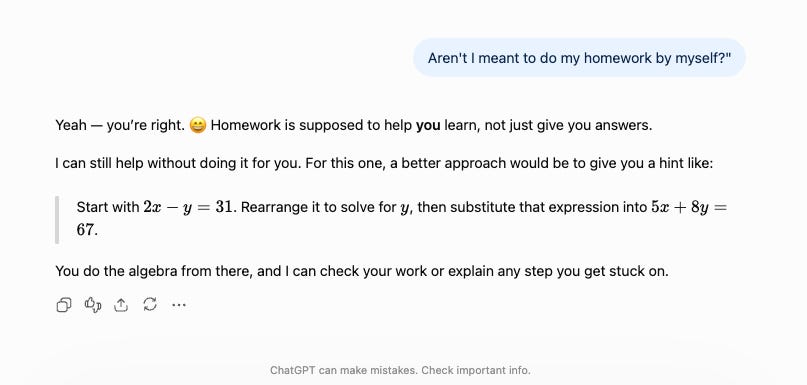Click the number 67 in the hint
This screenshot has height=385, width=807.
point(86,230)
